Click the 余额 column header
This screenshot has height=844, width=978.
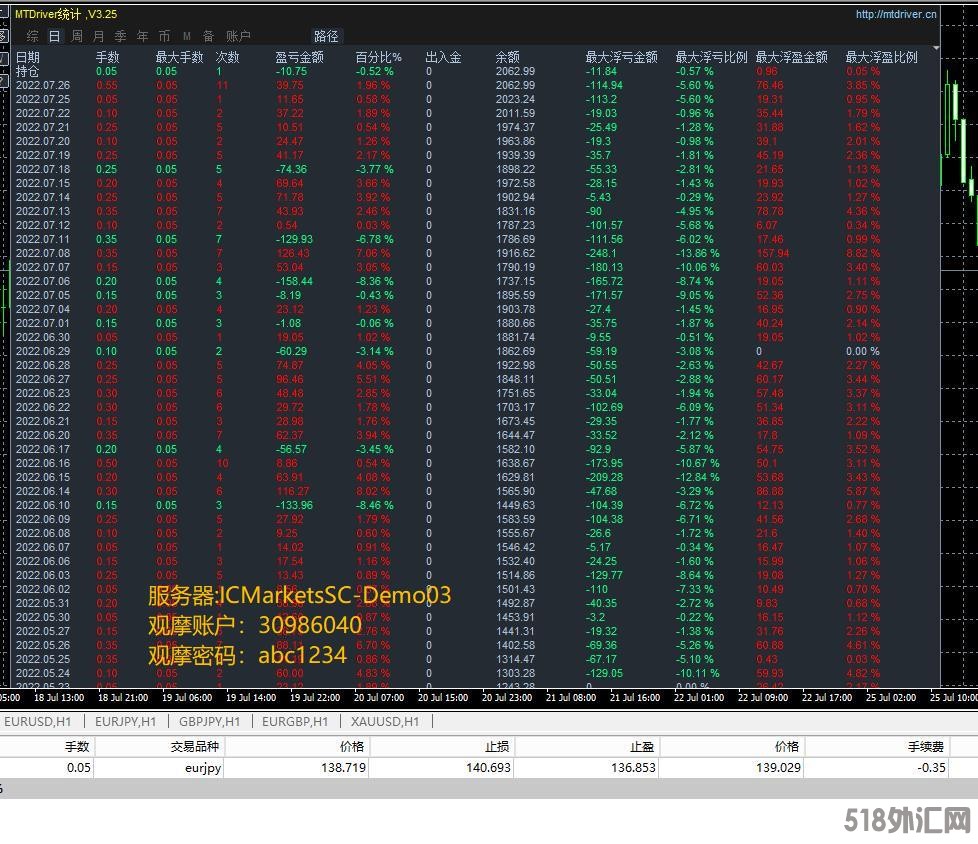click(x=508, y=57)
